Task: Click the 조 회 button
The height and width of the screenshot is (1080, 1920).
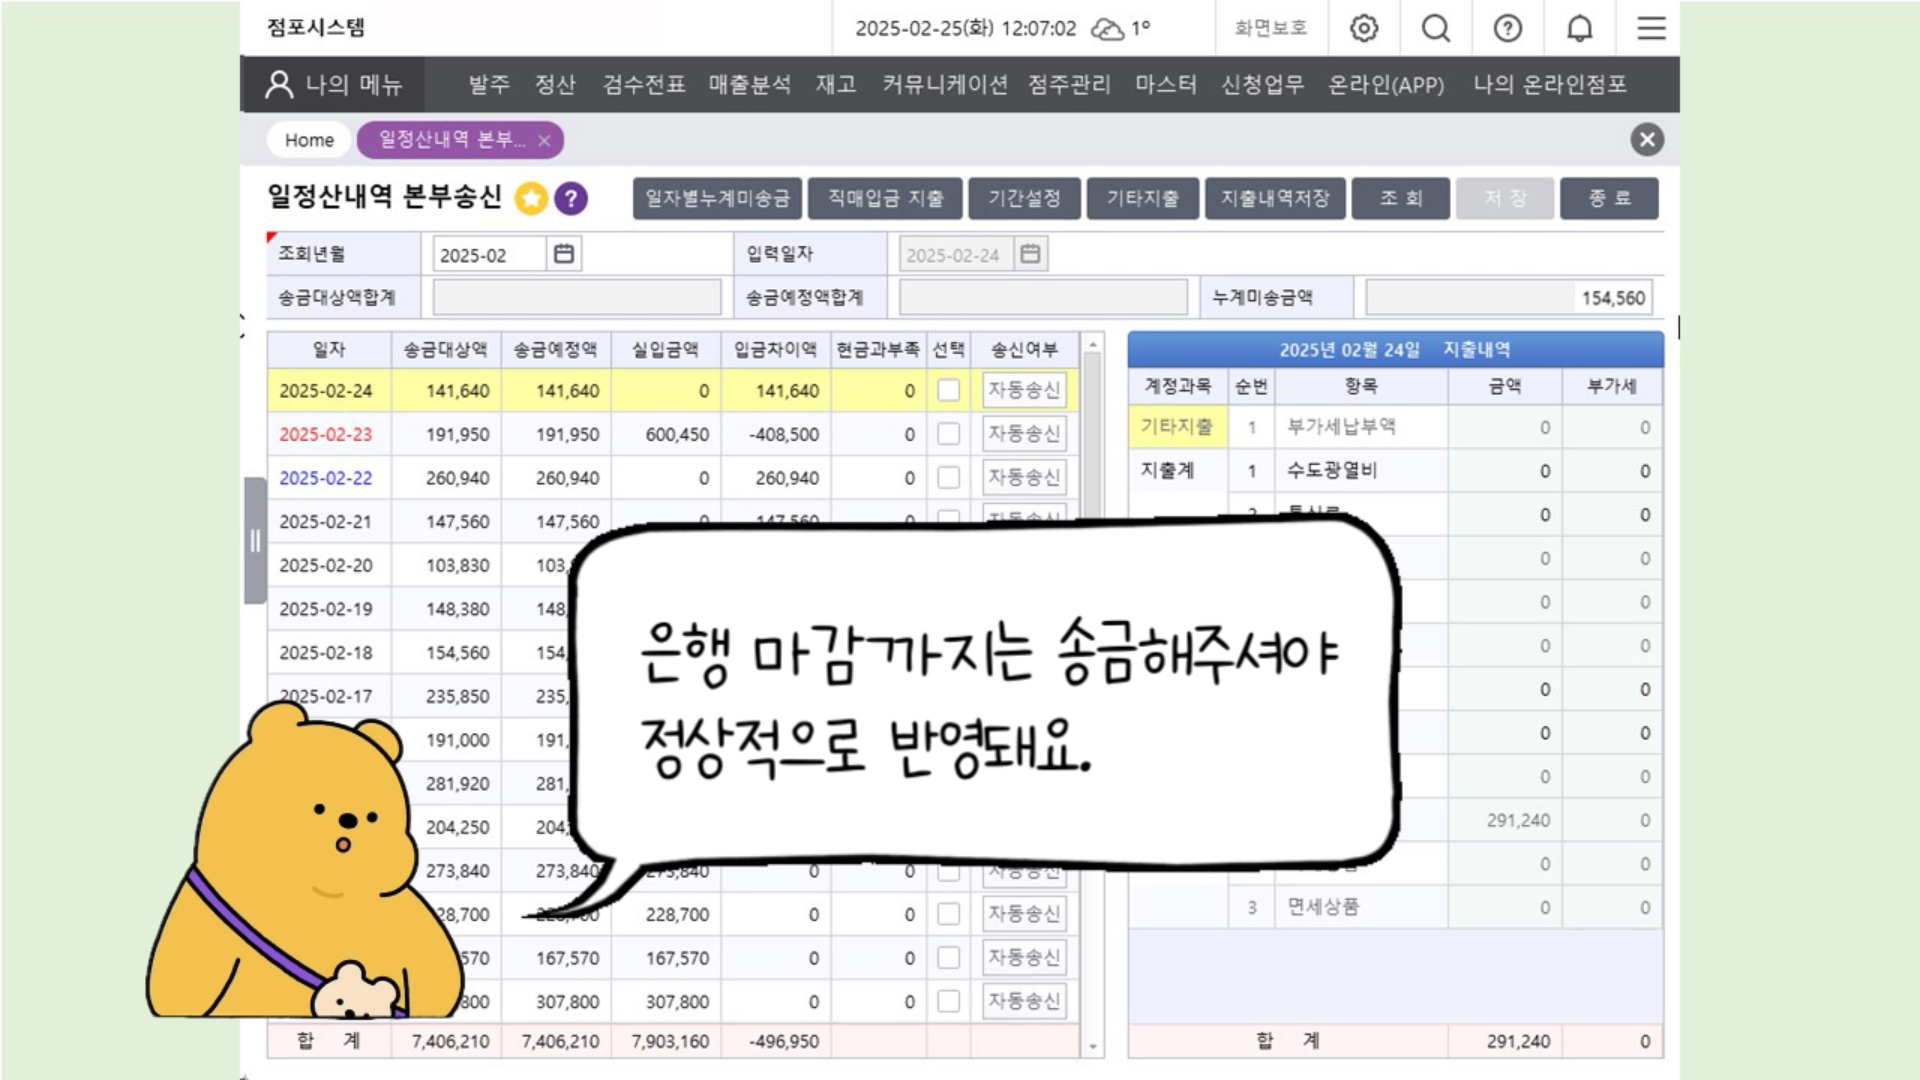Action: pyautogui.click(x=1400, y=198)
